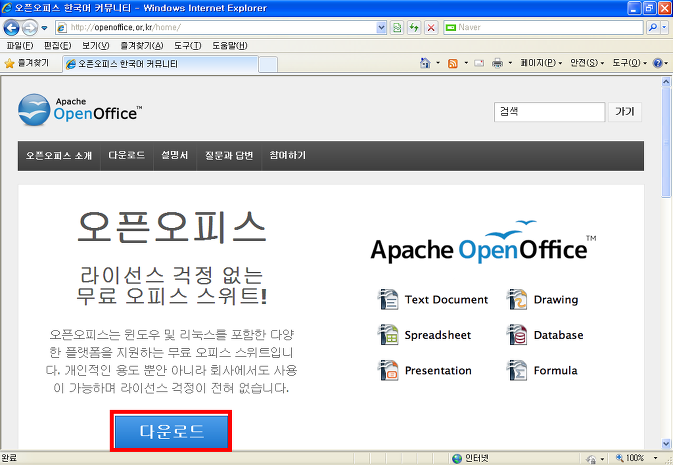Click the Apache OpenOffice logo at top

(80, 110)
